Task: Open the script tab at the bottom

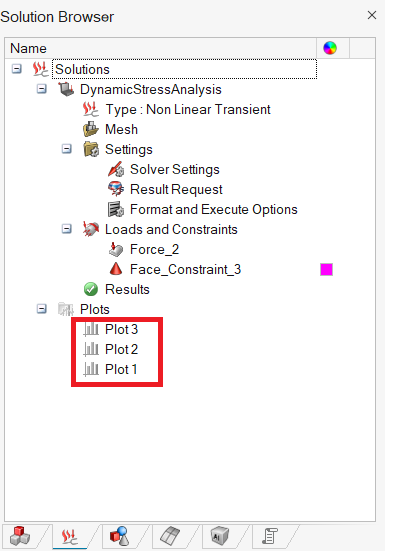Action: point(270,537)
